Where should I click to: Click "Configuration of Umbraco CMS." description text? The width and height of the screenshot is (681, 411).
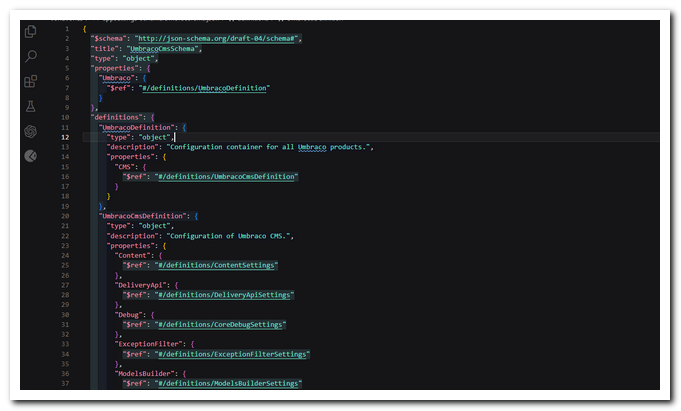[x=228, y=236]
